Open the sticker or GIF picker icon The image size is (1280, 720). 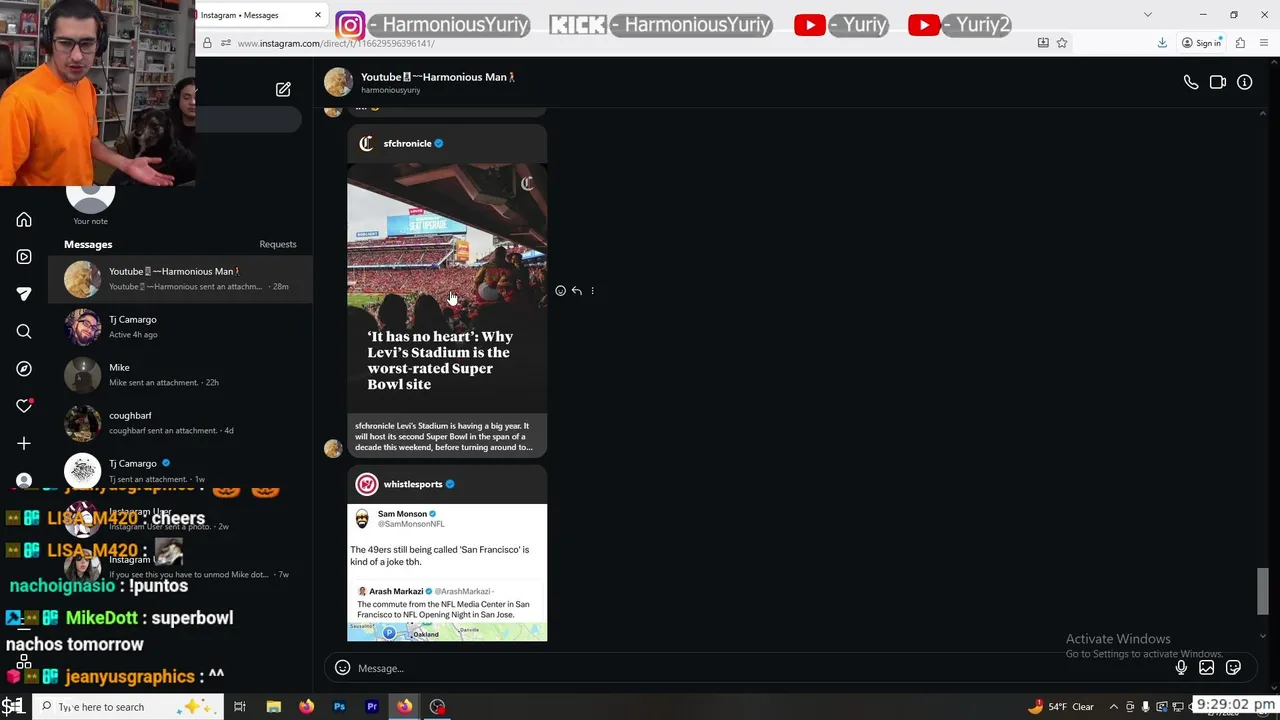1233,668
